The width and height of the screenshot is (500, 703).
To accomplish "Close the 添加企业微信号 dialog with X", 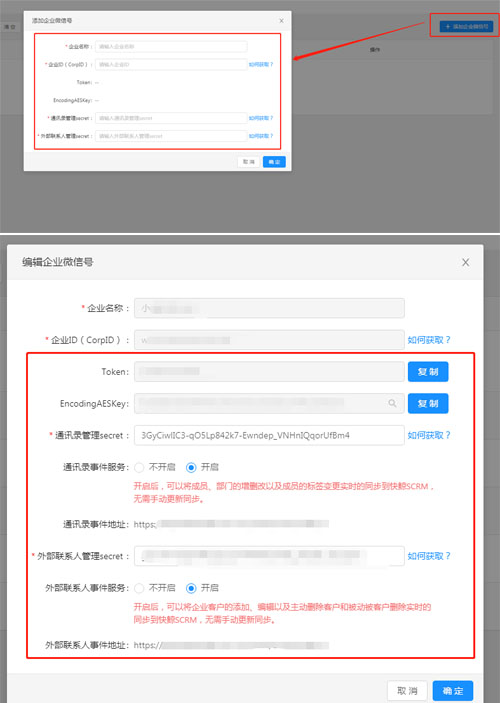I will 281,21.
